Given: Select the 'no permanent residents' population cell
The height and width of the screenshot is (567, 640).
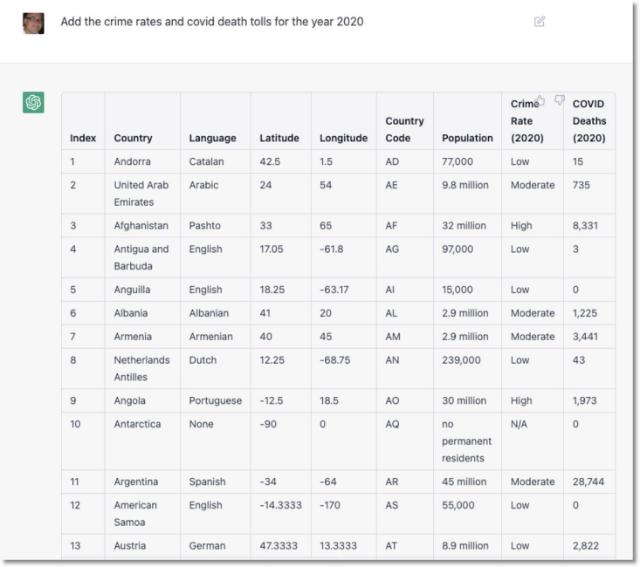Looking at the screenshot, I should pos(466,441).
